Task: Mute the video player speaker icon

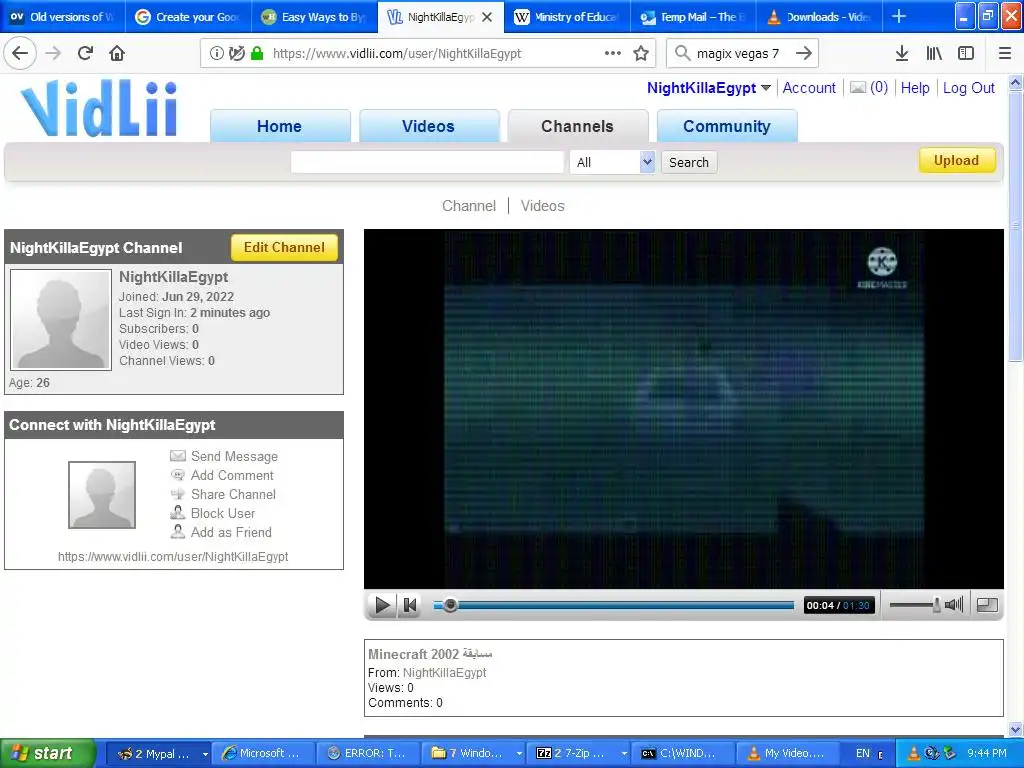Action: 954,605
